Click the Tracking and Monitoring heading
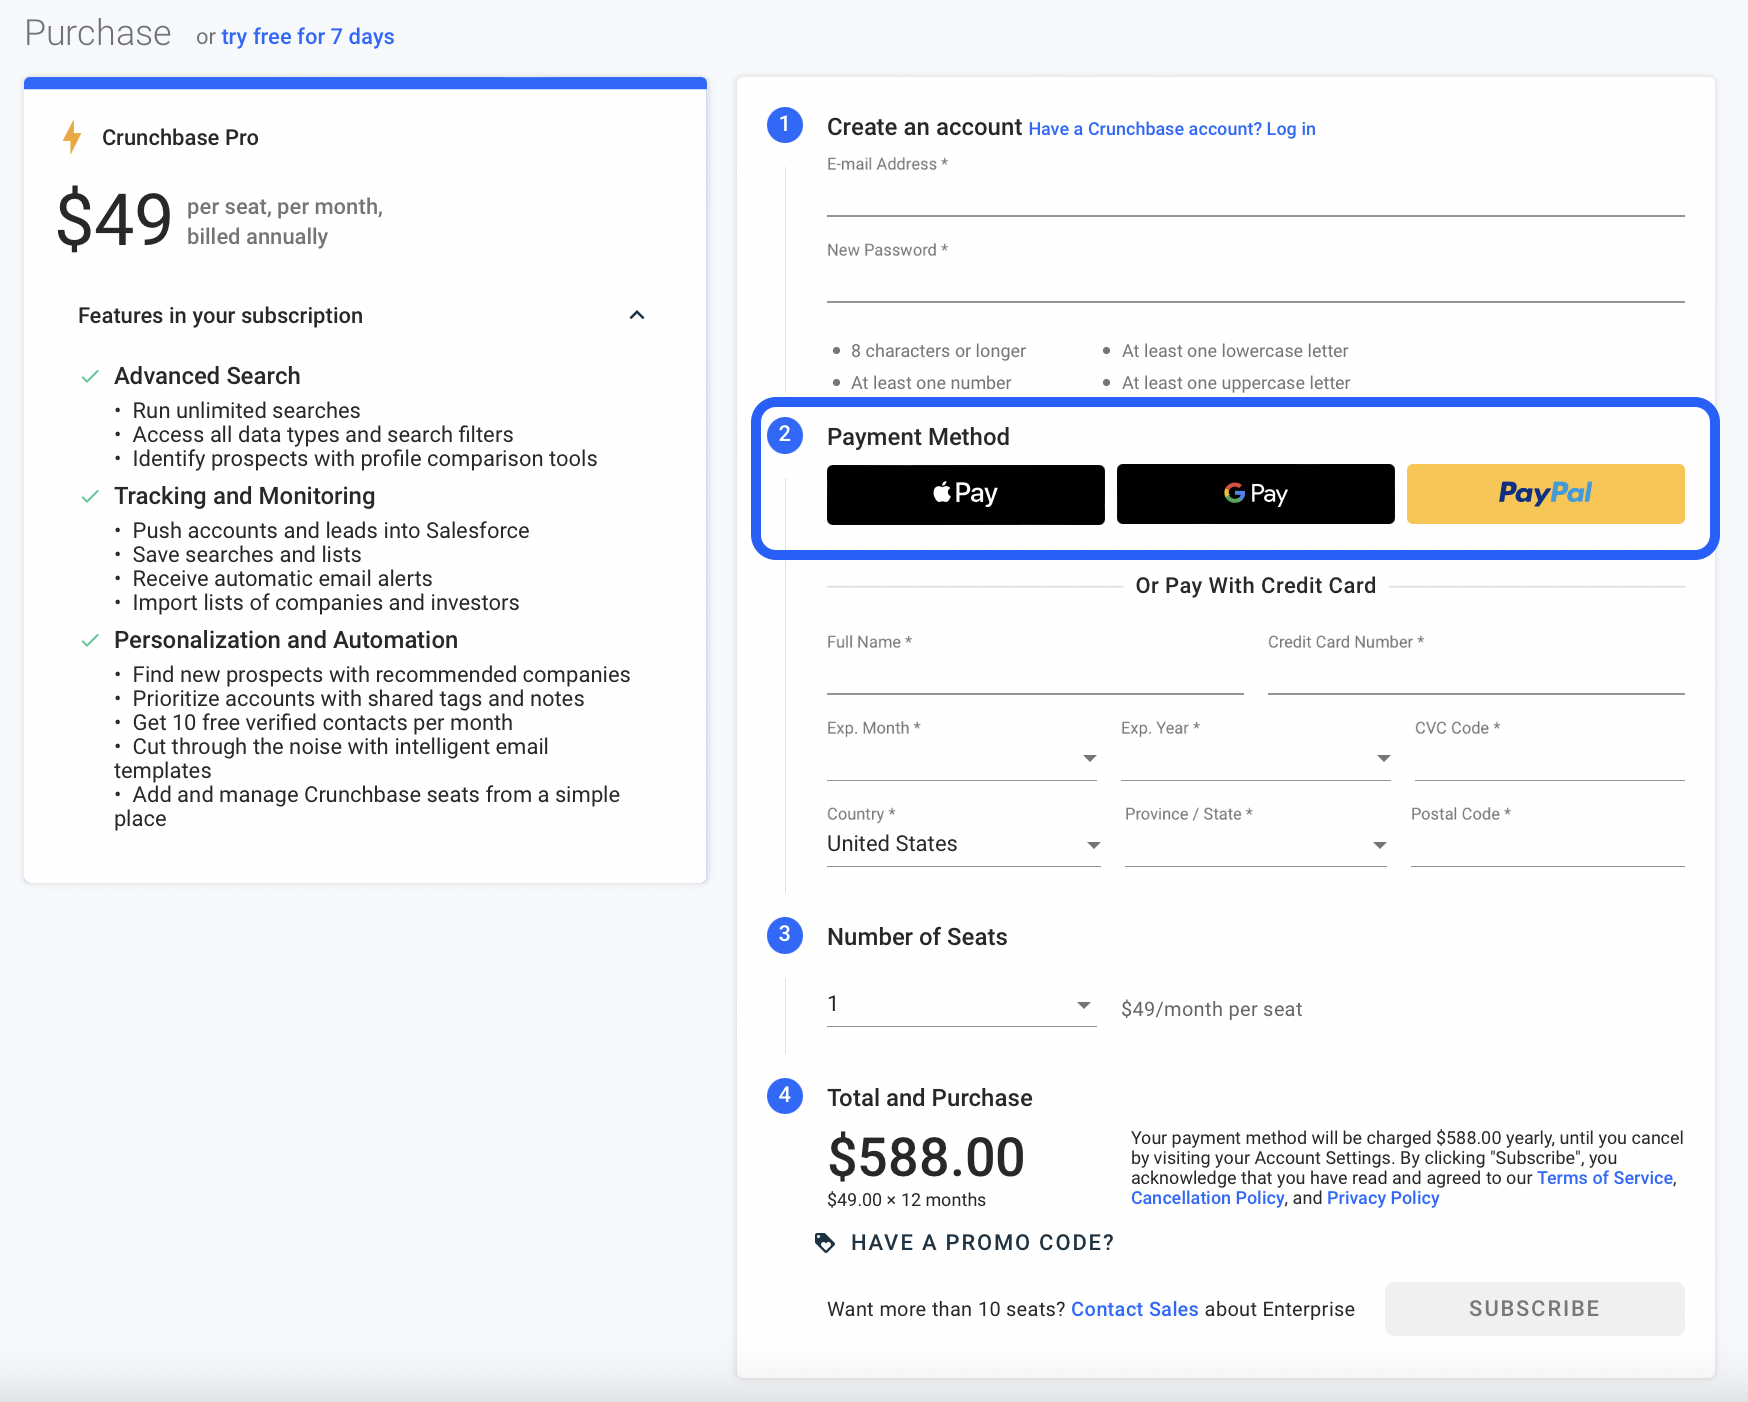Screen dimensions: 1748x1402 pyautogui.click(x=245, y=496)
